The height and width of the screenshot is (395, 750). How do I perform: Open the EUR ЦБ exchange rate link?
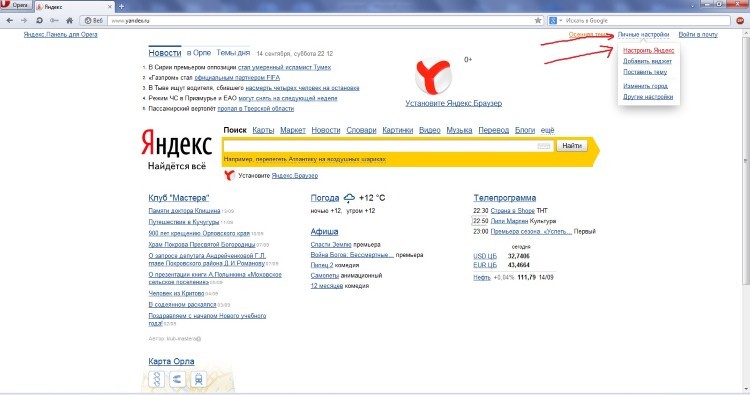coord(485,265)
